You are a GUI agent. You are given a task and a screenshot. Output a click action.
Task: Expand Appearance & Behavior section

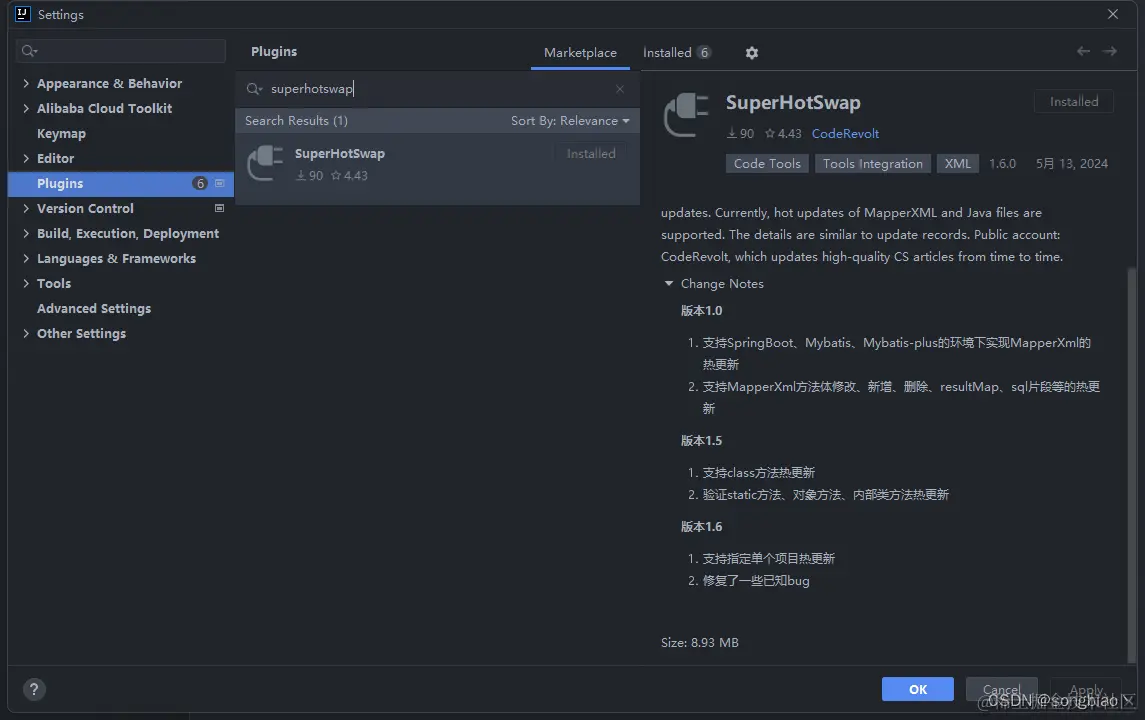(26, 83)
